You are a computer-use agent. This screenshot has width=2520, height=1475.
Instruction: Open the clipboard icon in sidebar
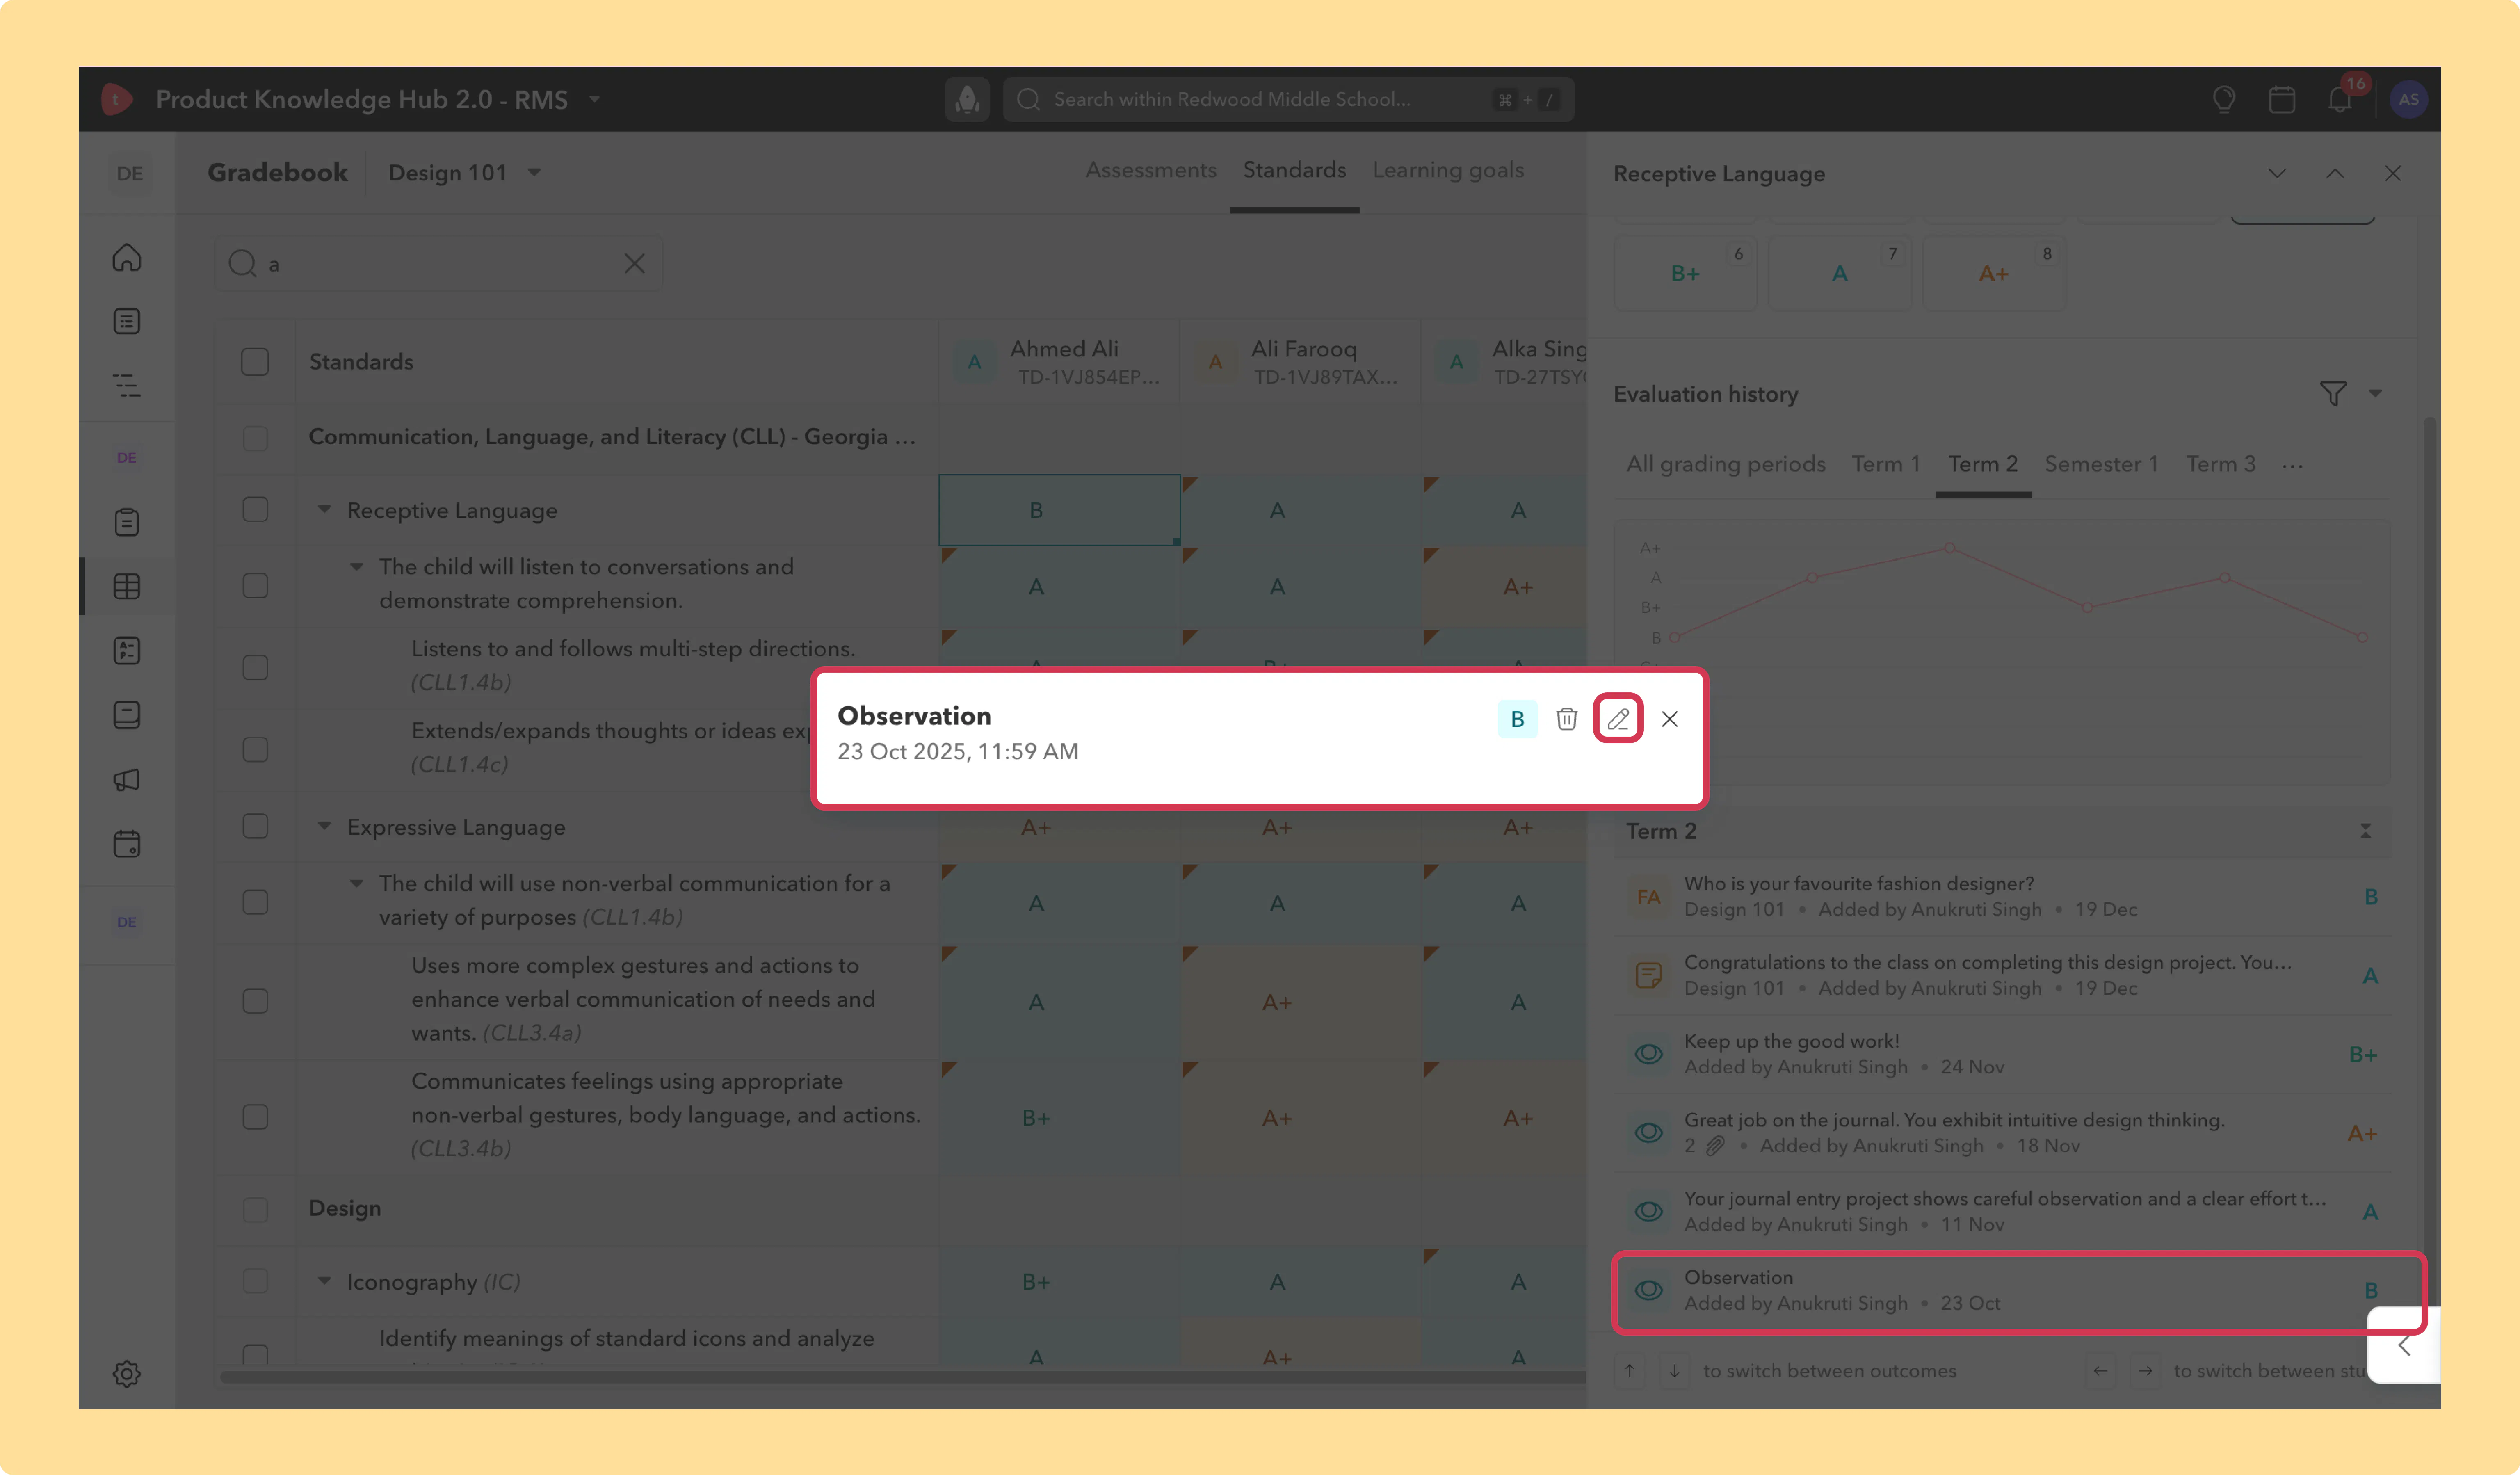127,522
